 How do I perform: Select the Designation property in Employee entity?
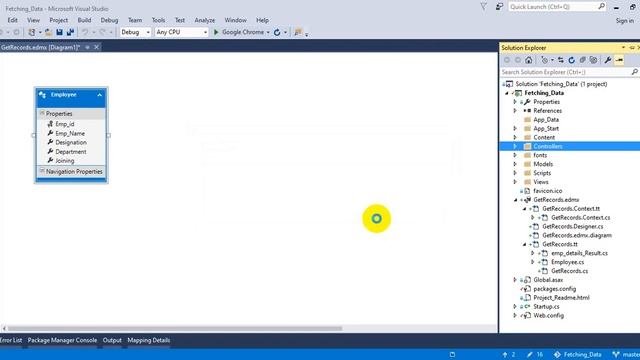(x=71, y=142)
